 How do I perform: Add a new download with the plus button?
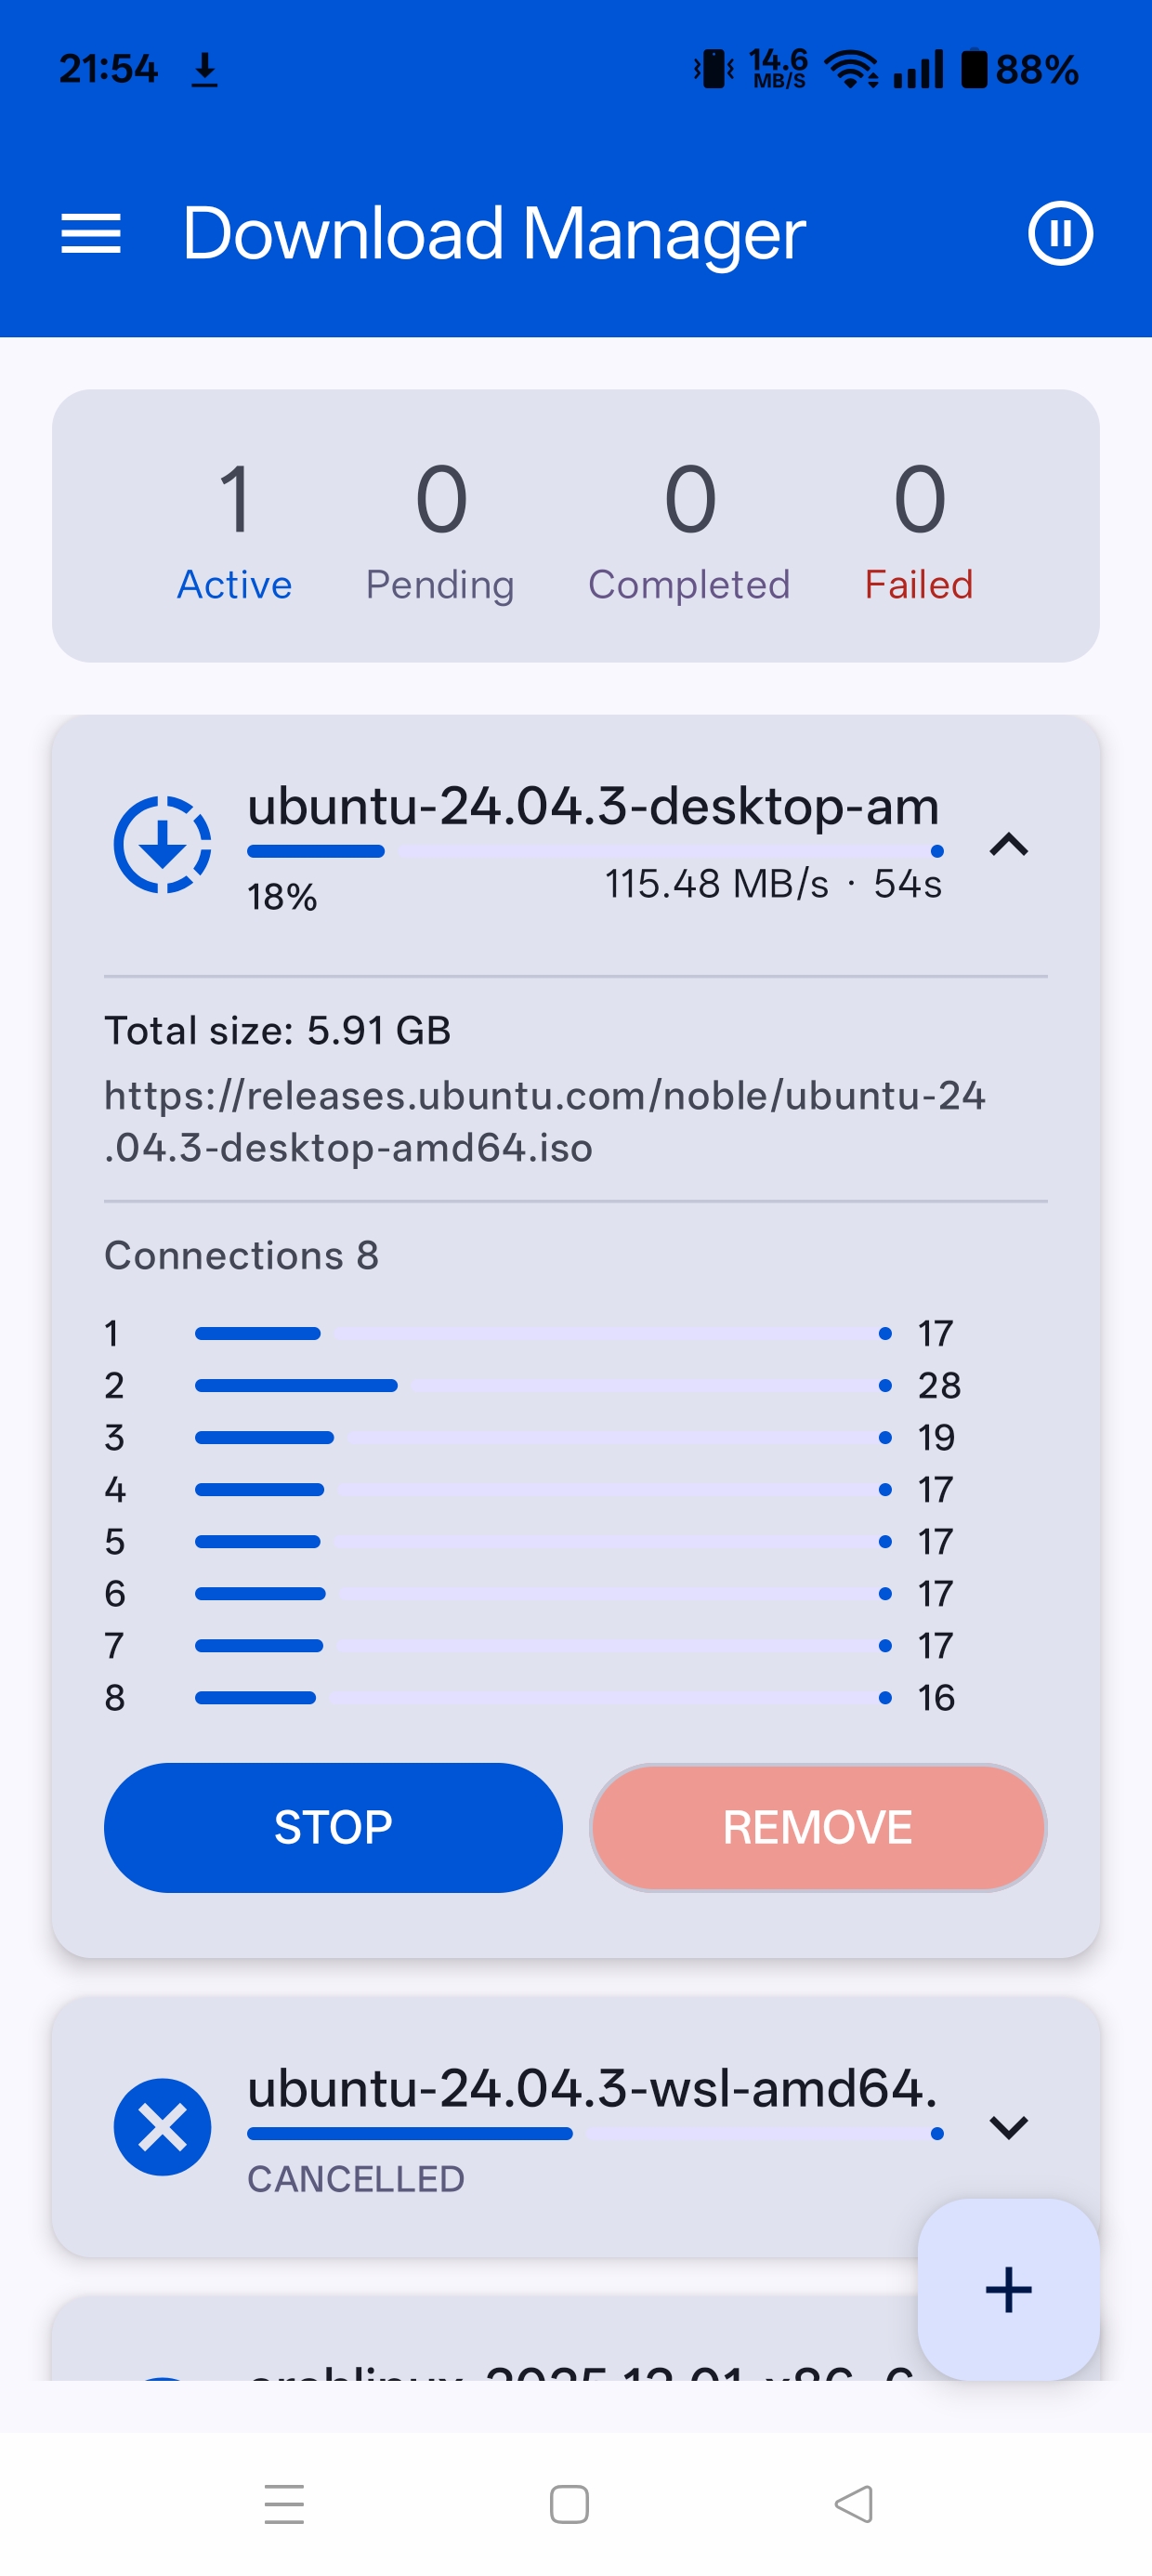click(1008, 2289)
